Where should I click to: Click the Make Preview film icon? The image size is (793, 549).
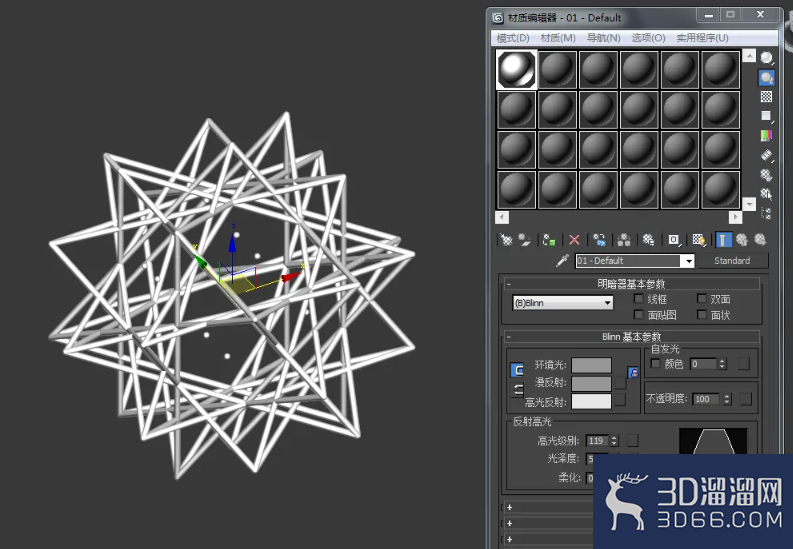pyautogui.click(x=767, y=155)
